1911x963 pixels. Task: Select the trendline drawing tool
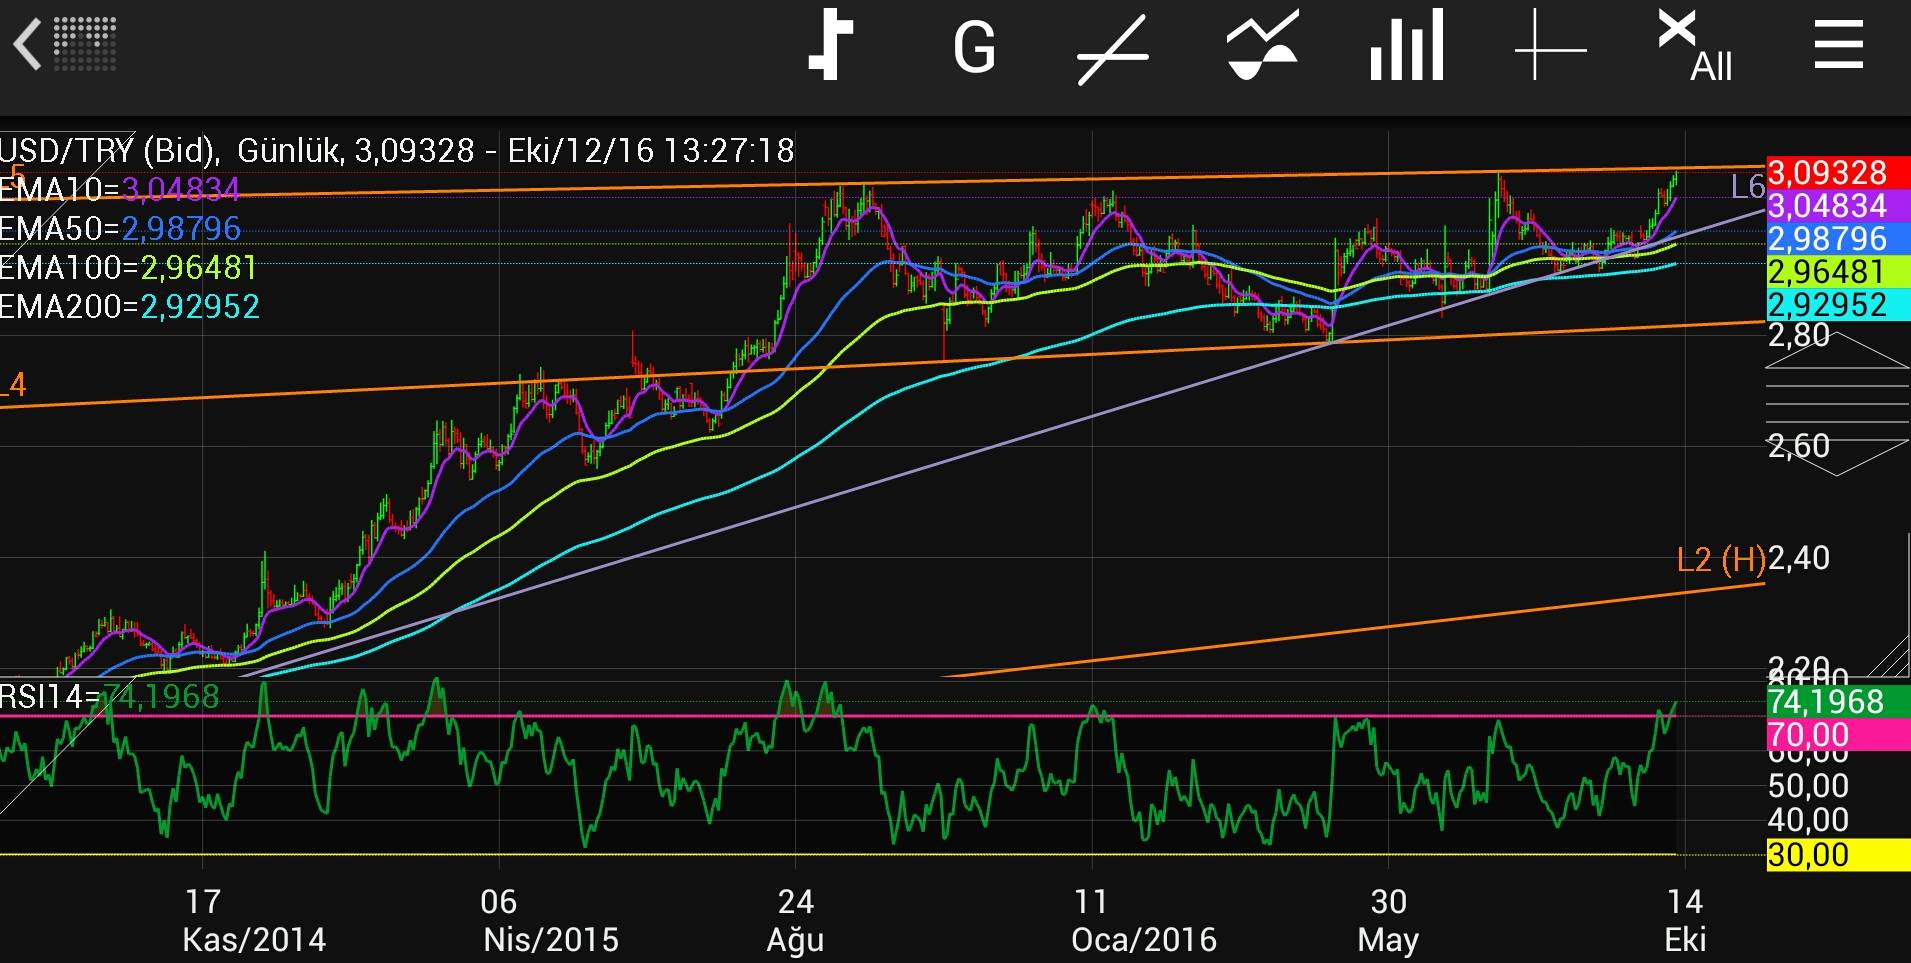tap(1112, 50)
